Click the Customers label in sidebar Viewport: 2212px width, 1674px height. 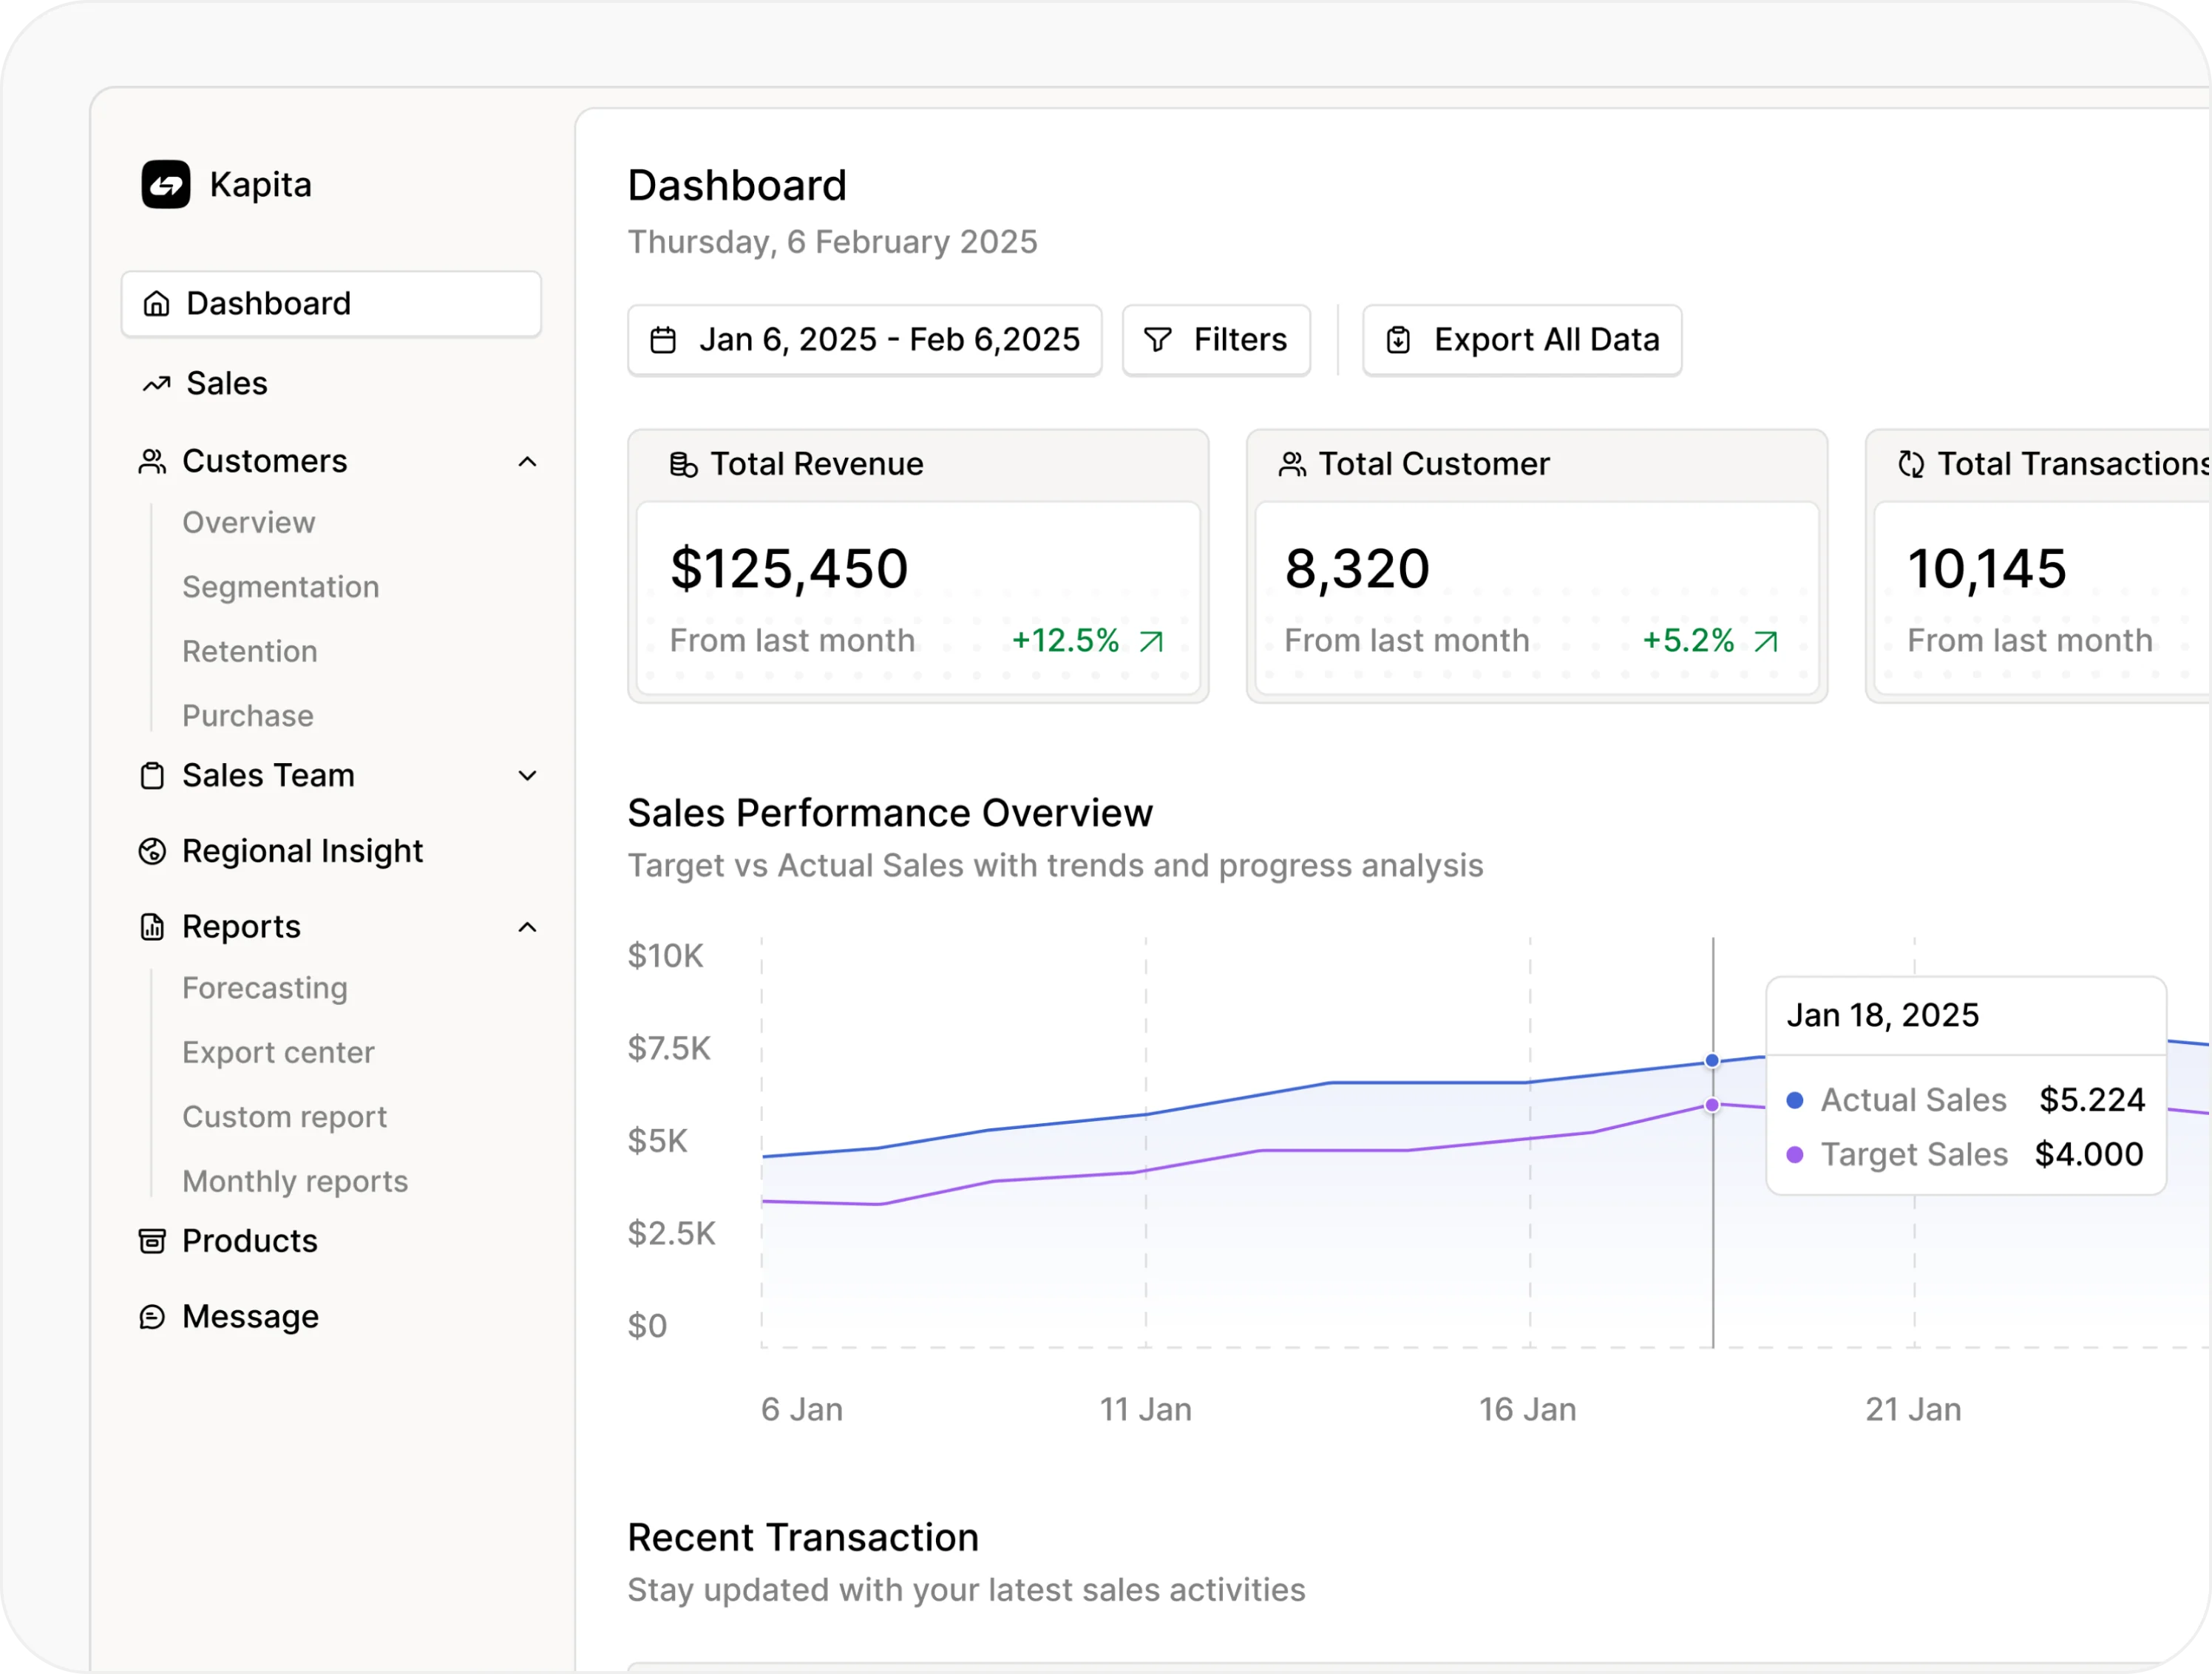[x=265, y=462]
